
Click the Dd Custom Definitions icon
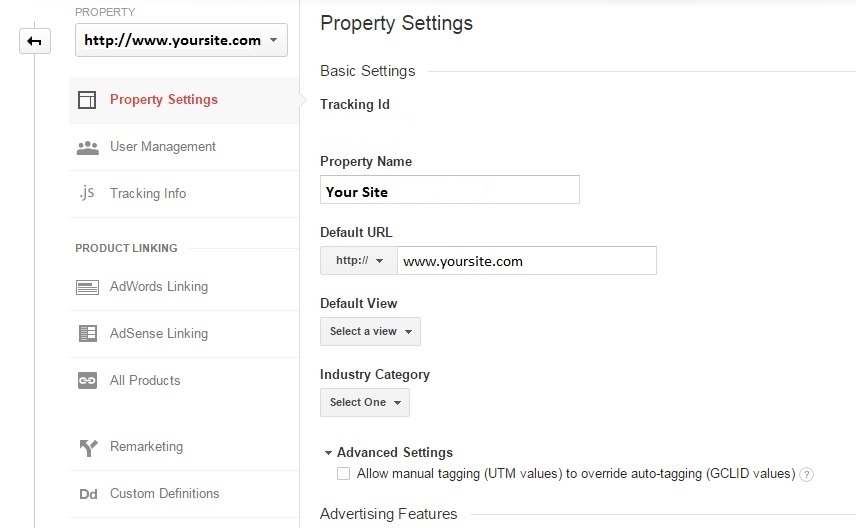coord(87,494)
